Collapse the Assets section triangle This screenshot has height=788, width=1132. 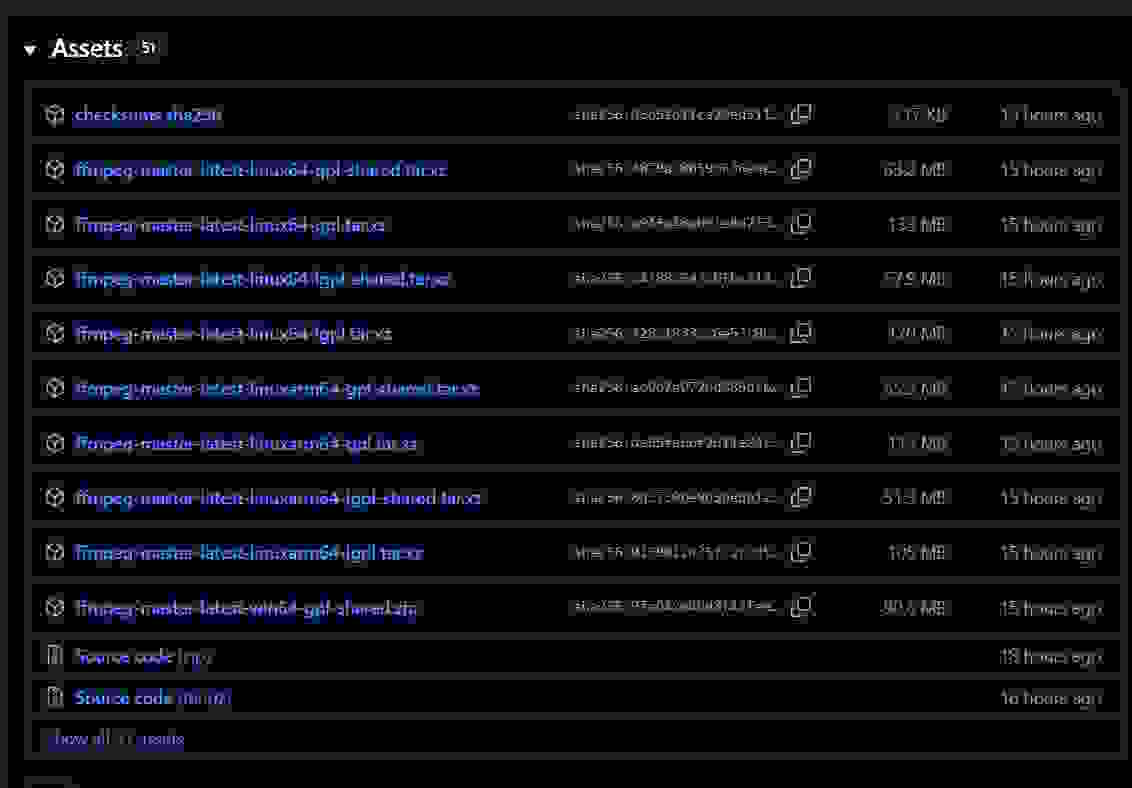point(30,50)
